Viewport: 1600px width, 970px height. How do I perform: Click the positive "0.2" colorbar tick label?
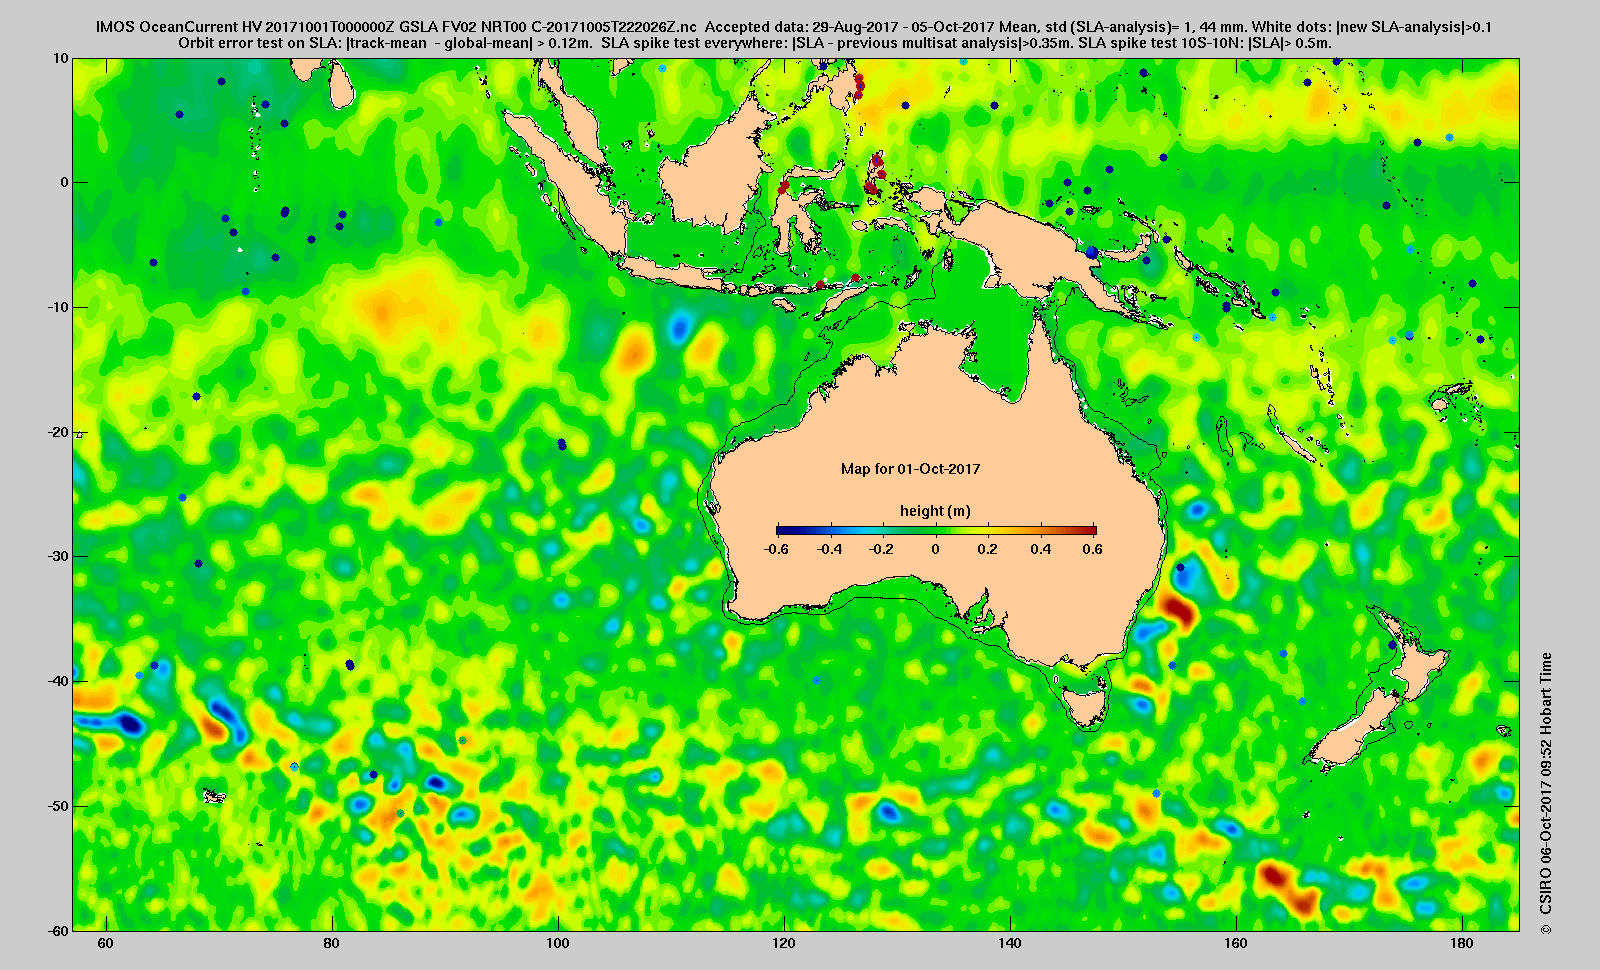[988, 549]
